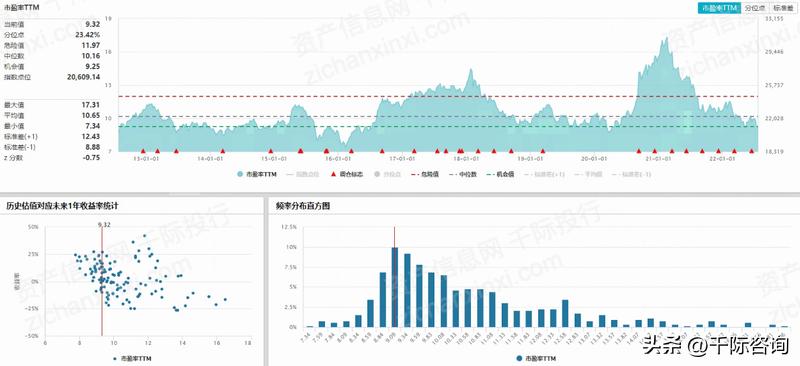Switch to the 市盈率TTM tab at top right
800x366 pixels.
718,8
